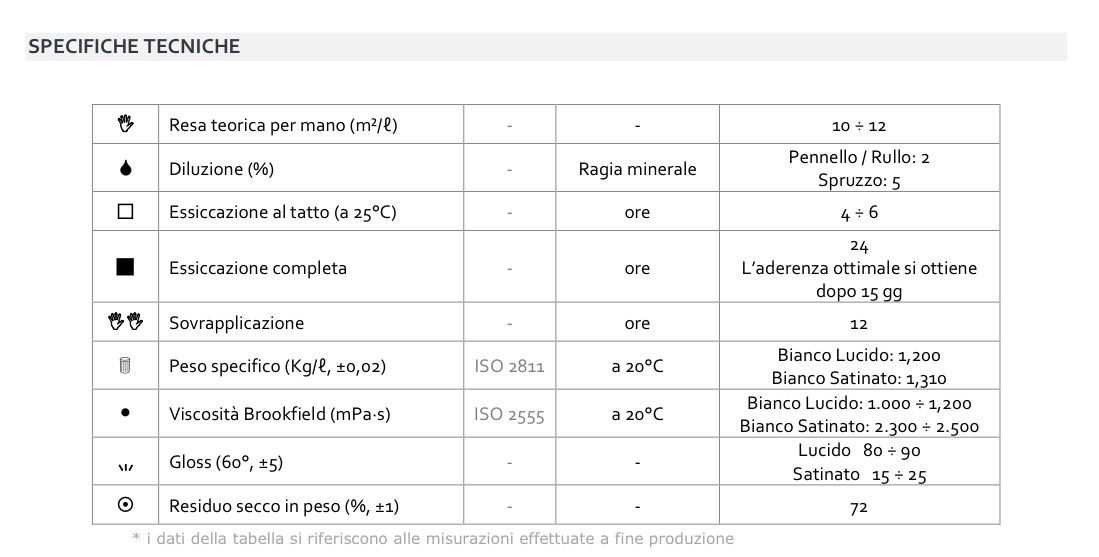Image resolution: width=1099 pixels, height=557 pixels.
Task: Click the circled dot Residuo secco icon
Action: tap(125, 505)
